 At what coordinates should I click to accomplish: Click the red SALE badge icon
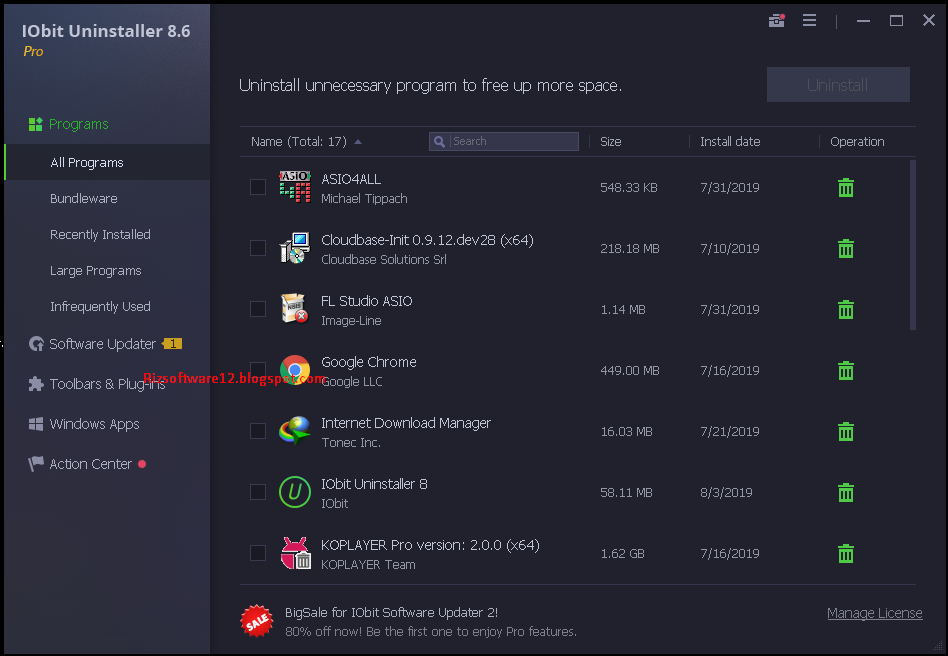[257, 621]
